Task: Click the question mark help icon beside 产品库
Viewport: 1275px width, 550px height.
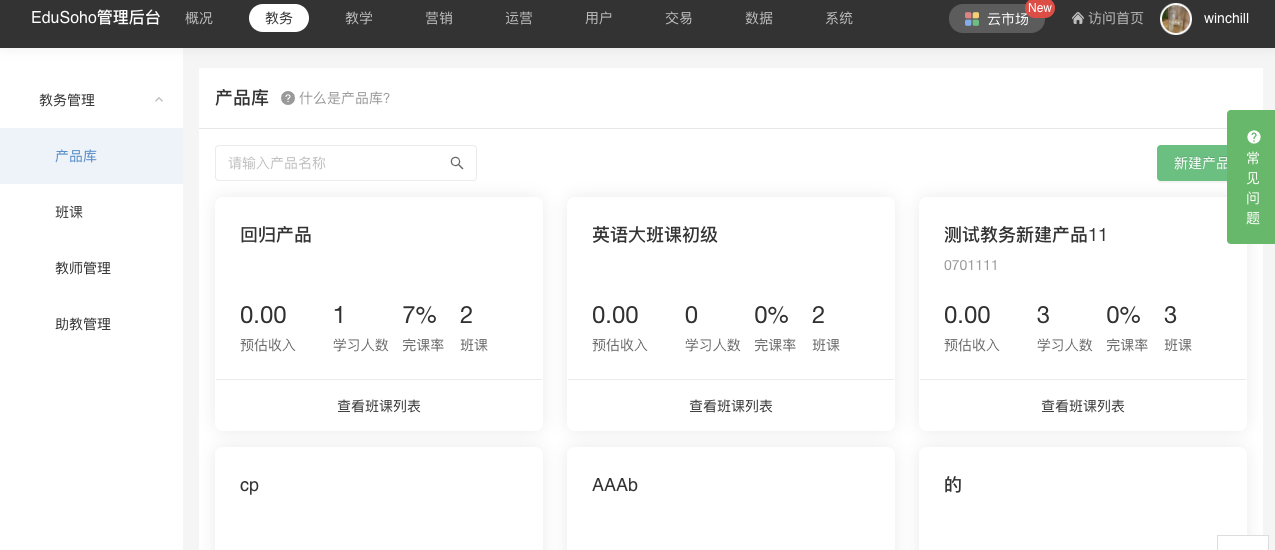Action: (x=288, y=98)
